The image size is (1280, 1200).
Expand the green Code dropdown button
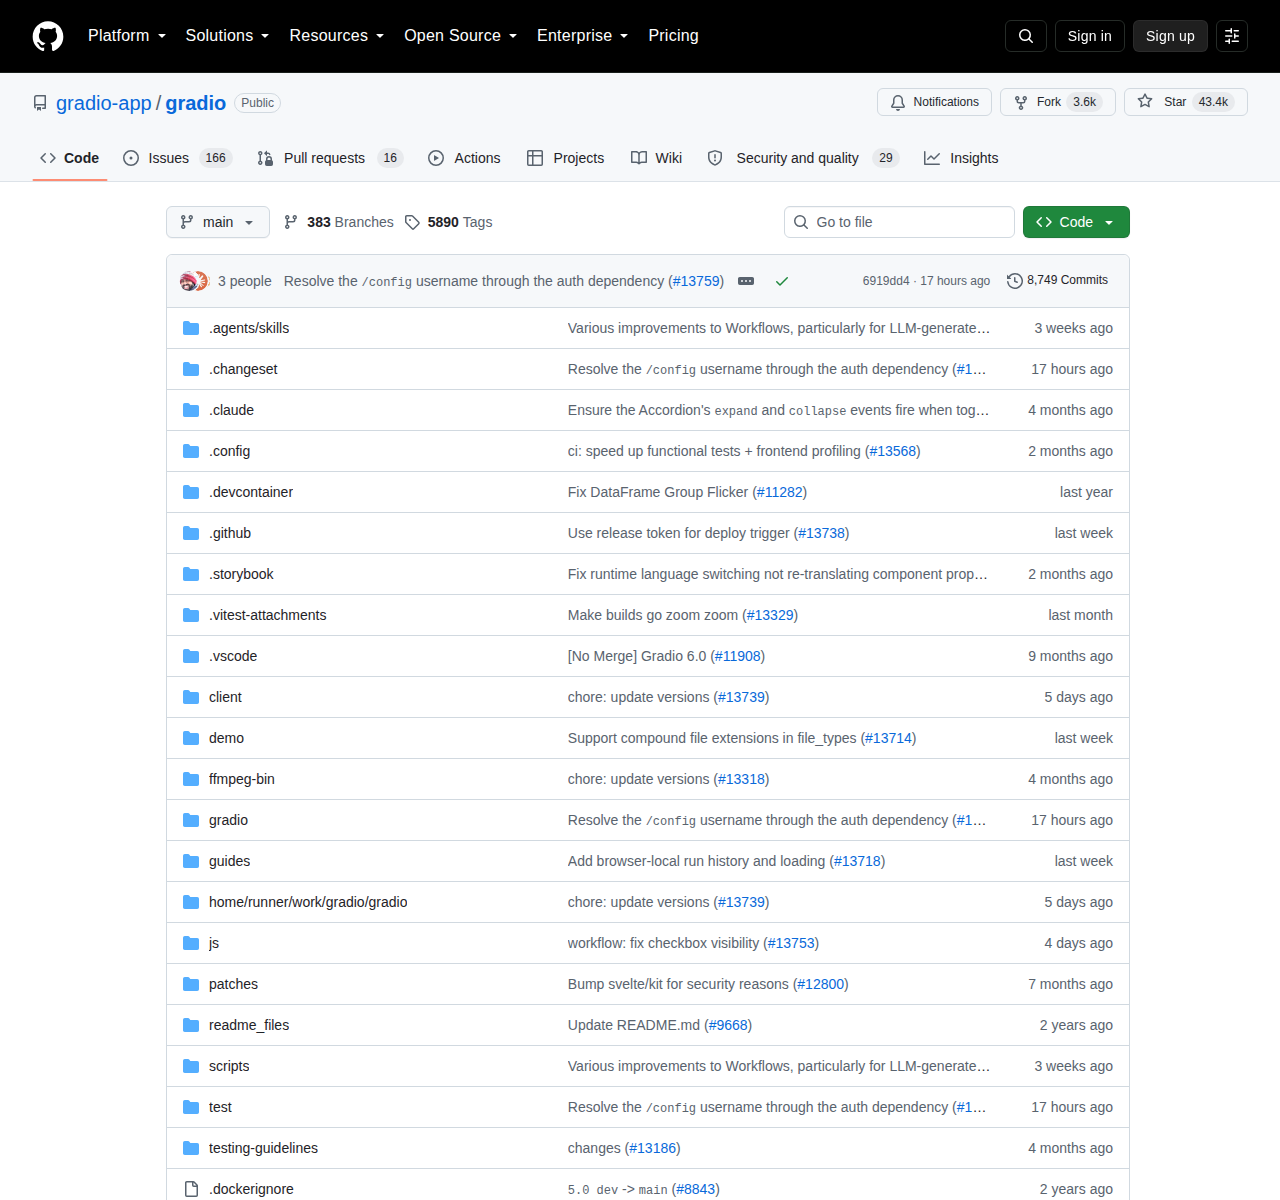pos(1076,222)
